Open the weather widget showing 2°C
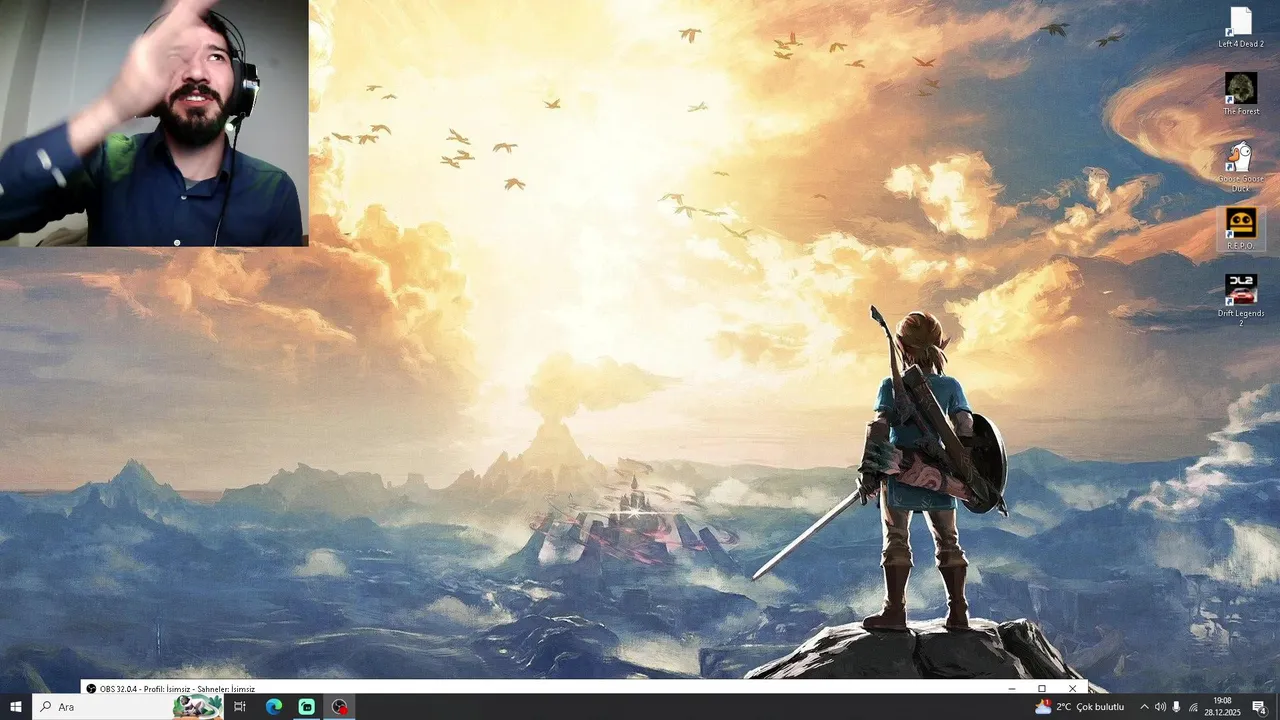 (1080, 707)
